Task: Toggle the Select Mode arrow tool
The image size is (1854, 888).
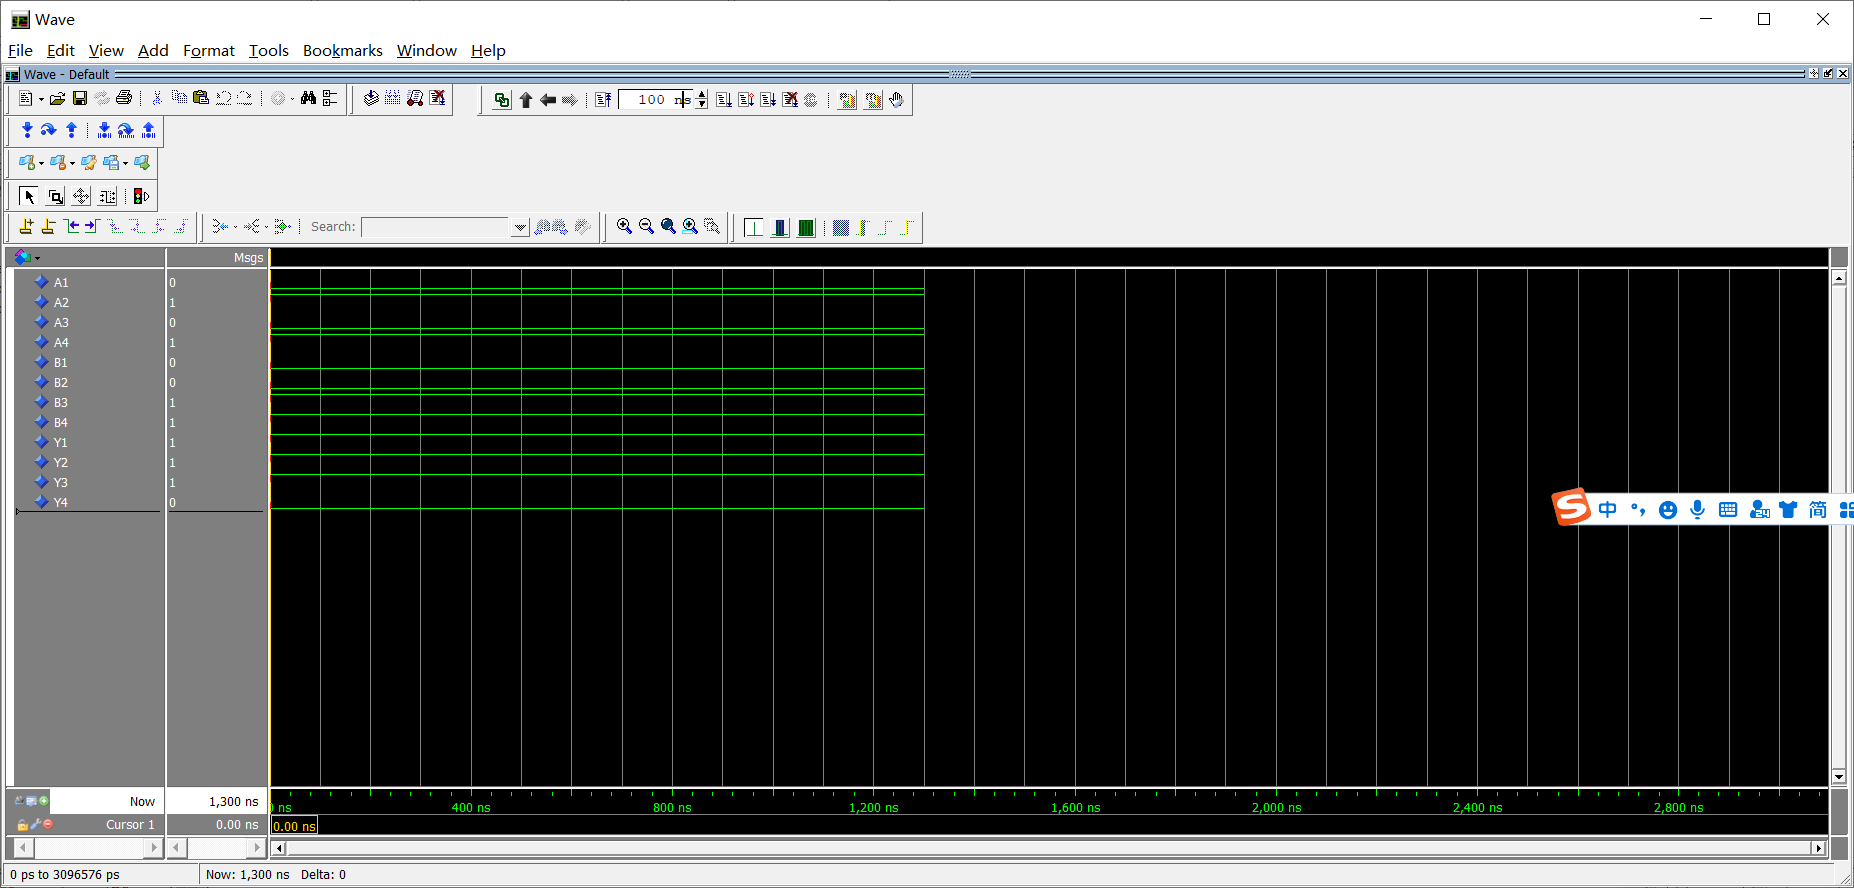Action: tap(29, 197)
